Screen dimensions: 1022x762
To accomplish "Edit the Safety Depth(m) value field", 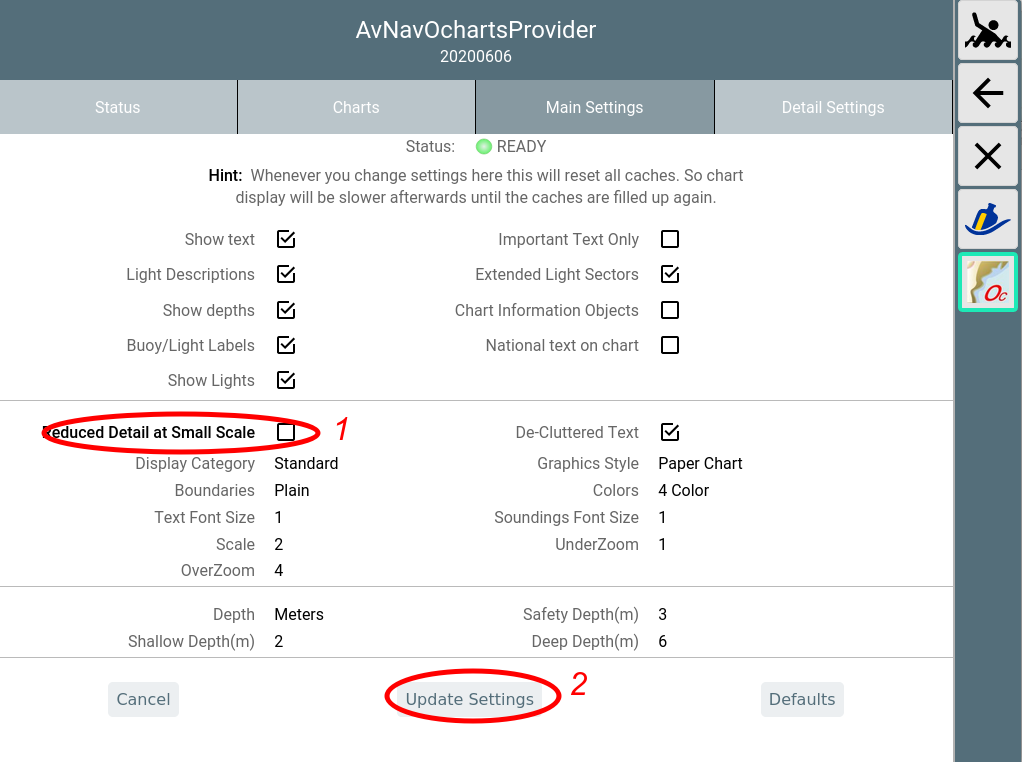I will coord(663,615).
